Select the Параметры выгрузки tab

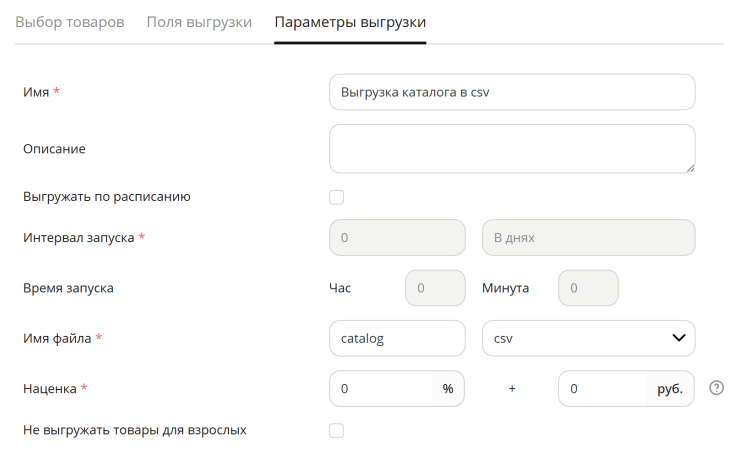(x=350, y=22)
